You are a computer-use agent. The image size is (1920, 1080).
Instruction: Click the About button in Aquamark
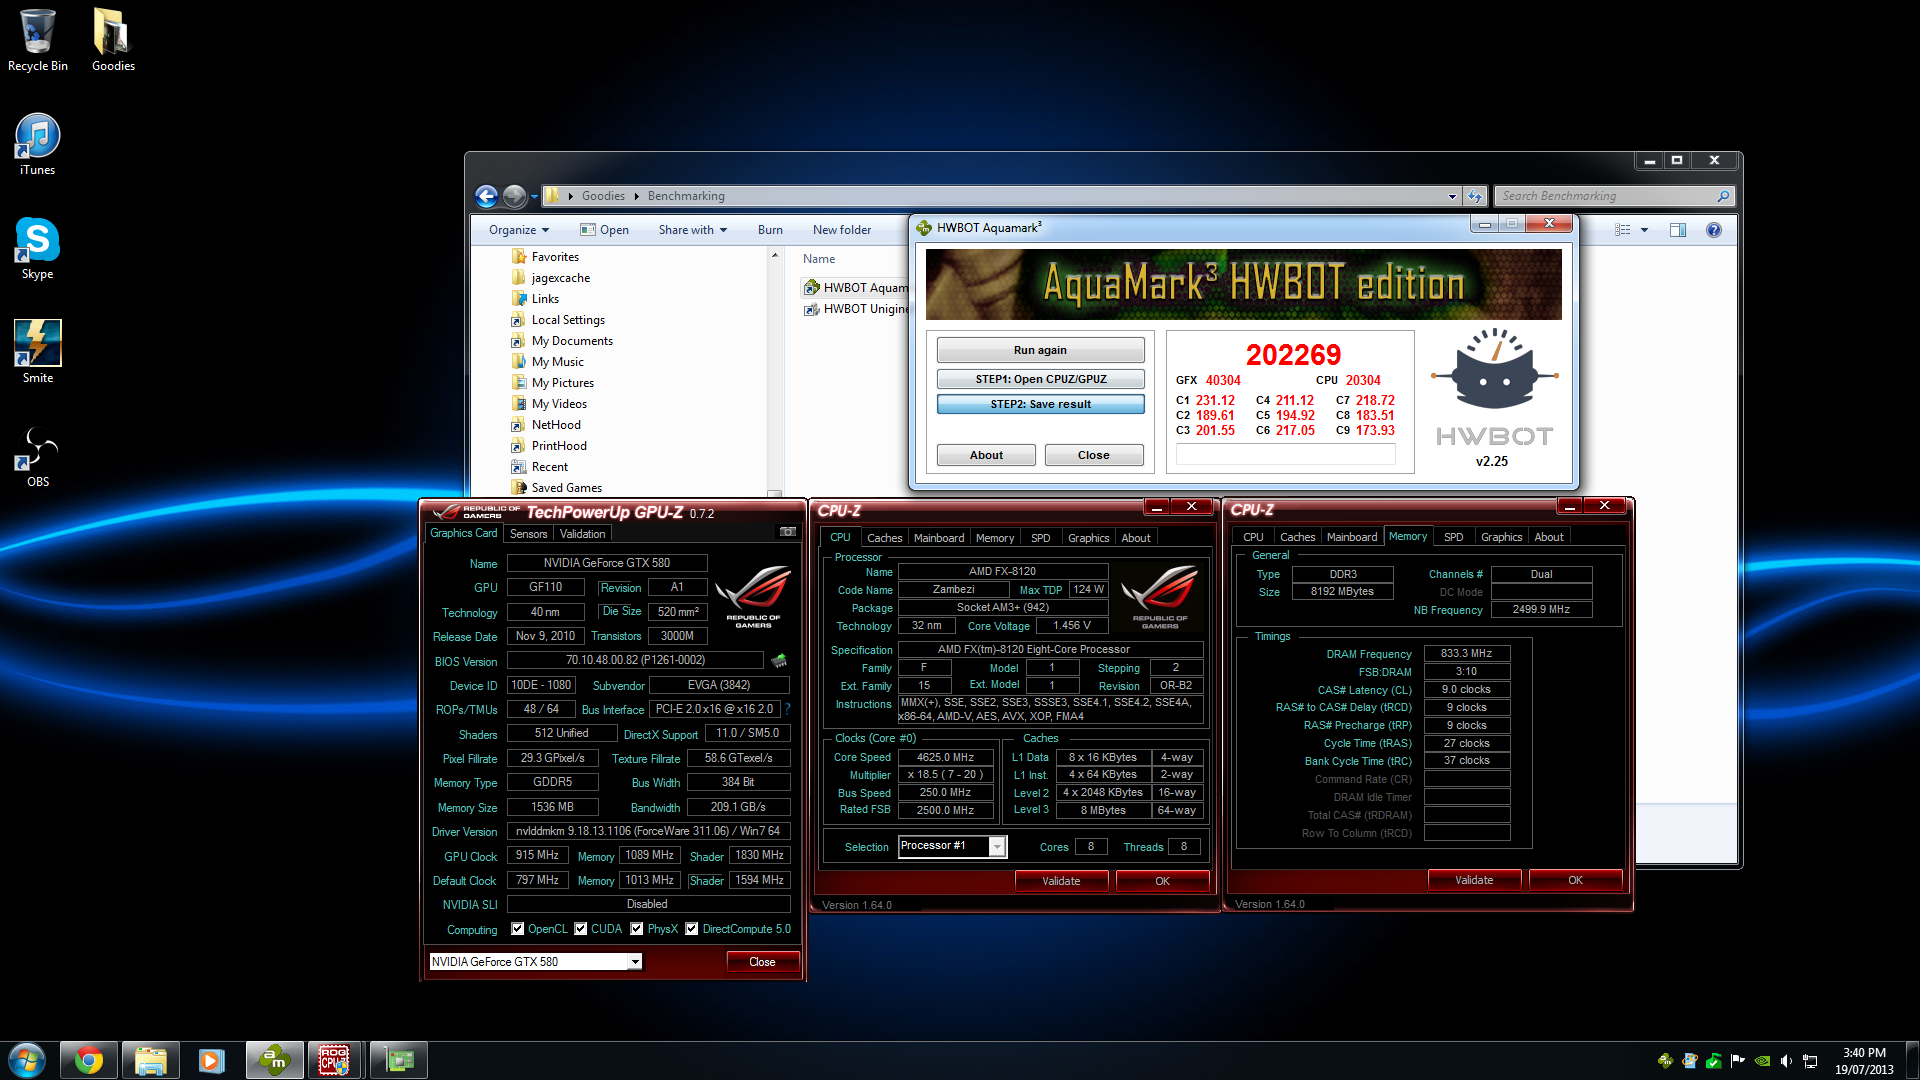986,455
